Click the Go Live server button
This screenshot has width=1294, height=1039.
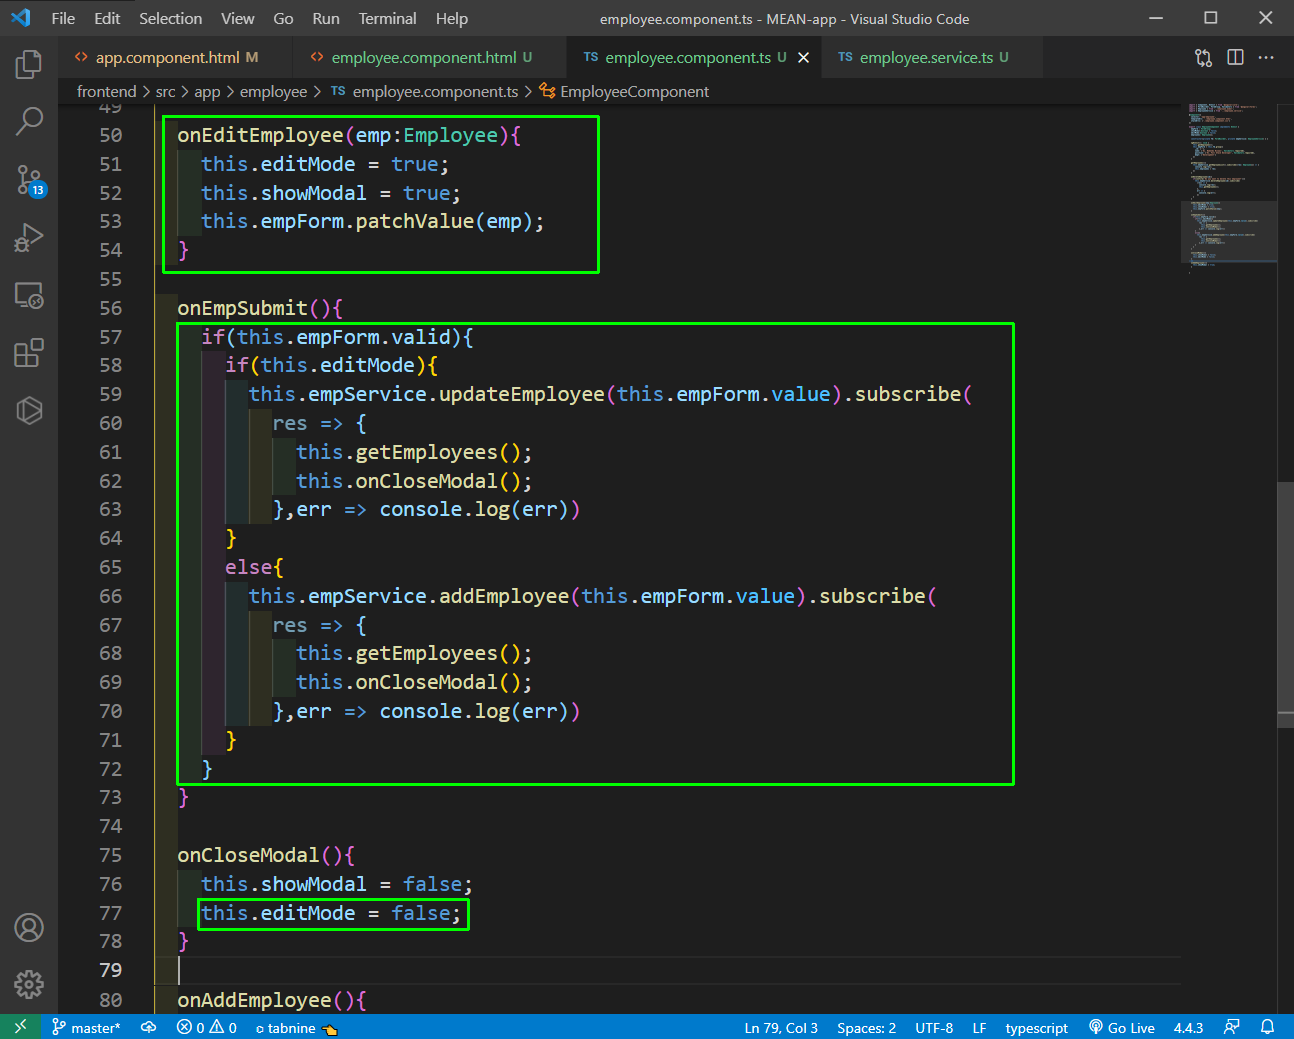coord(1122,1027)
